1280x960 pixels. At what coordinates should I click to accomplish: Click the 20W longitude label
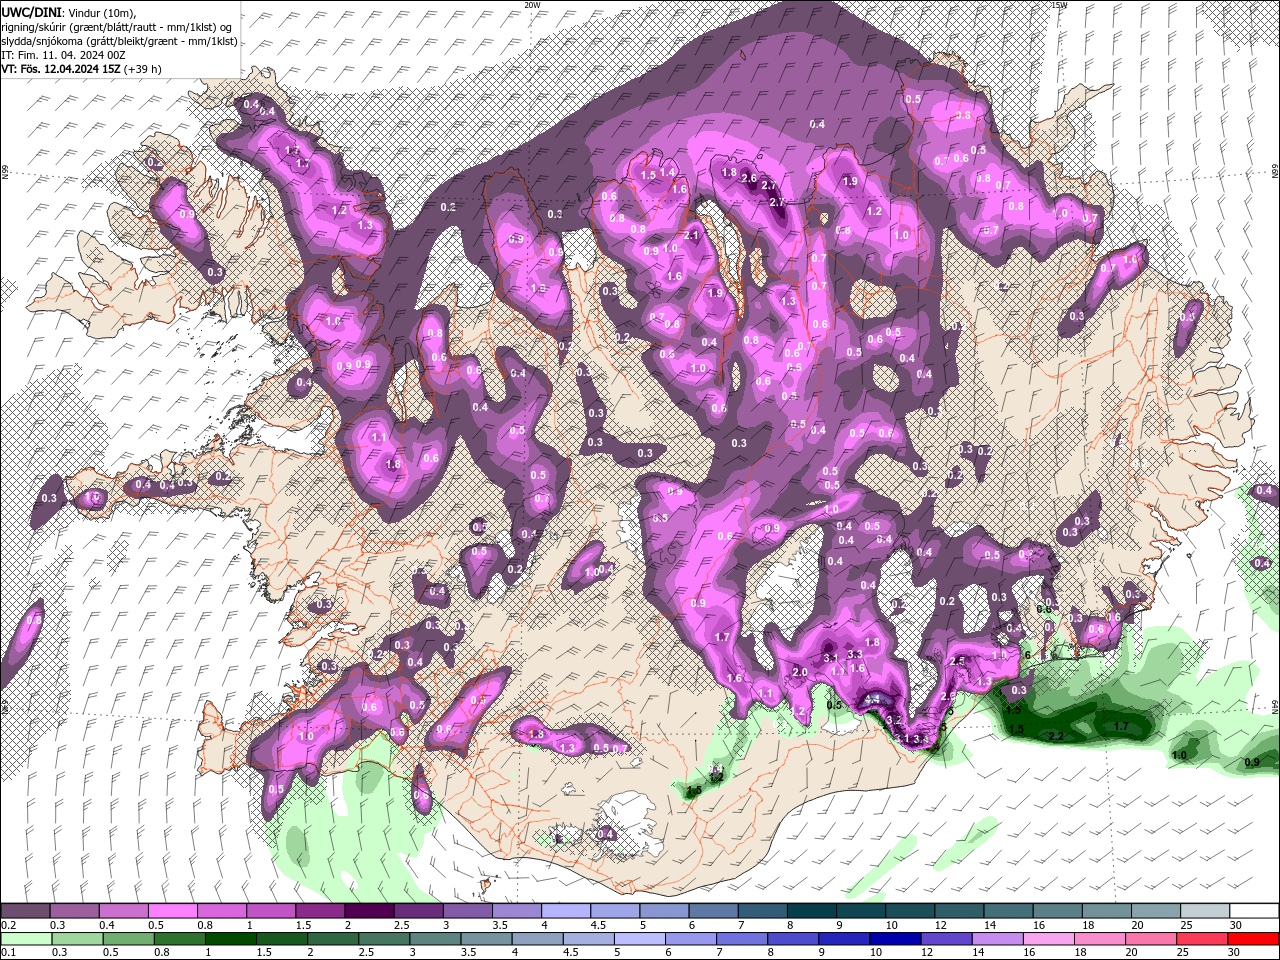(x=532, y=5)
